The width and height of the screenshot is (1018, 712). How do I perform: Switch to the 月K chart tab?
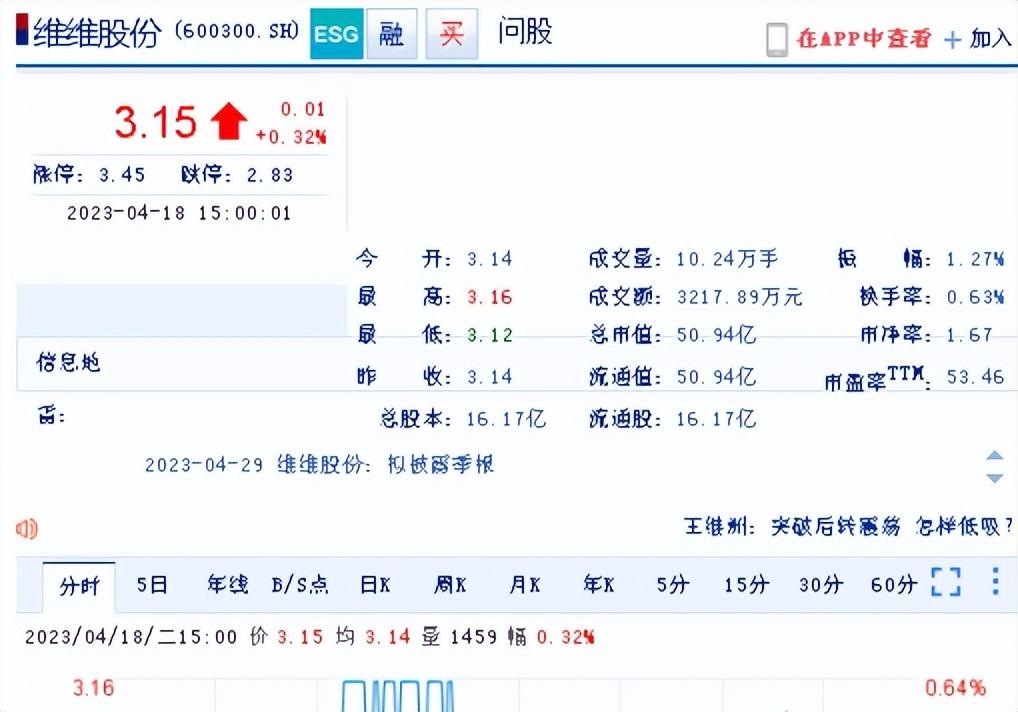pyautogui.click(x=525, y=585)
